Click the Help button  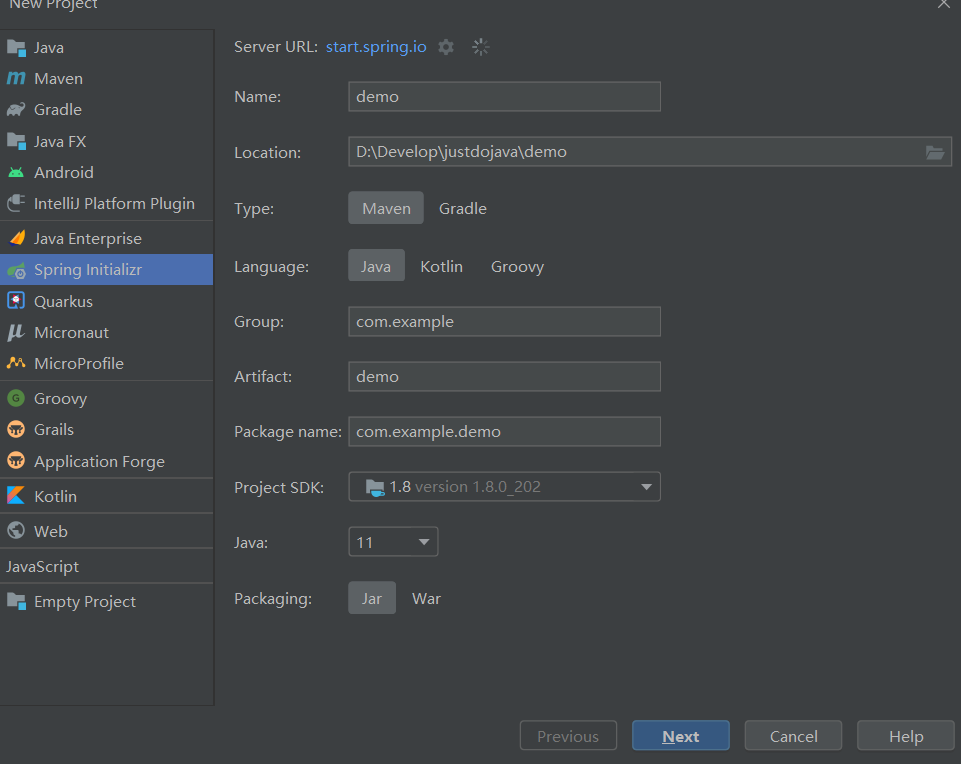[906, 736]
